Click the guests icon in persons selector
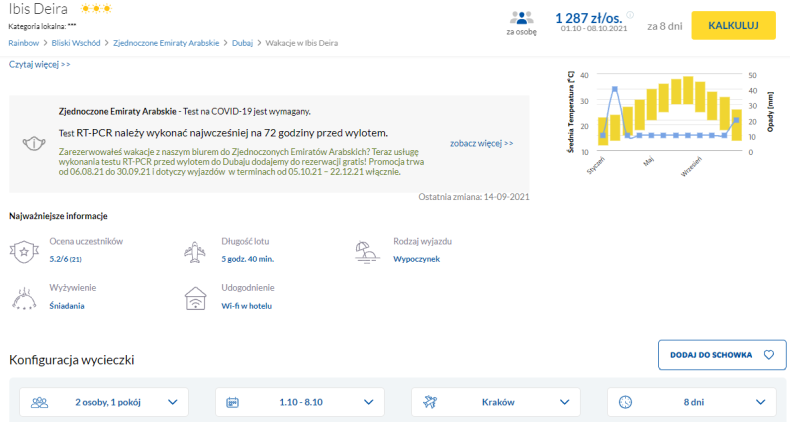 (x=39, y=402)
